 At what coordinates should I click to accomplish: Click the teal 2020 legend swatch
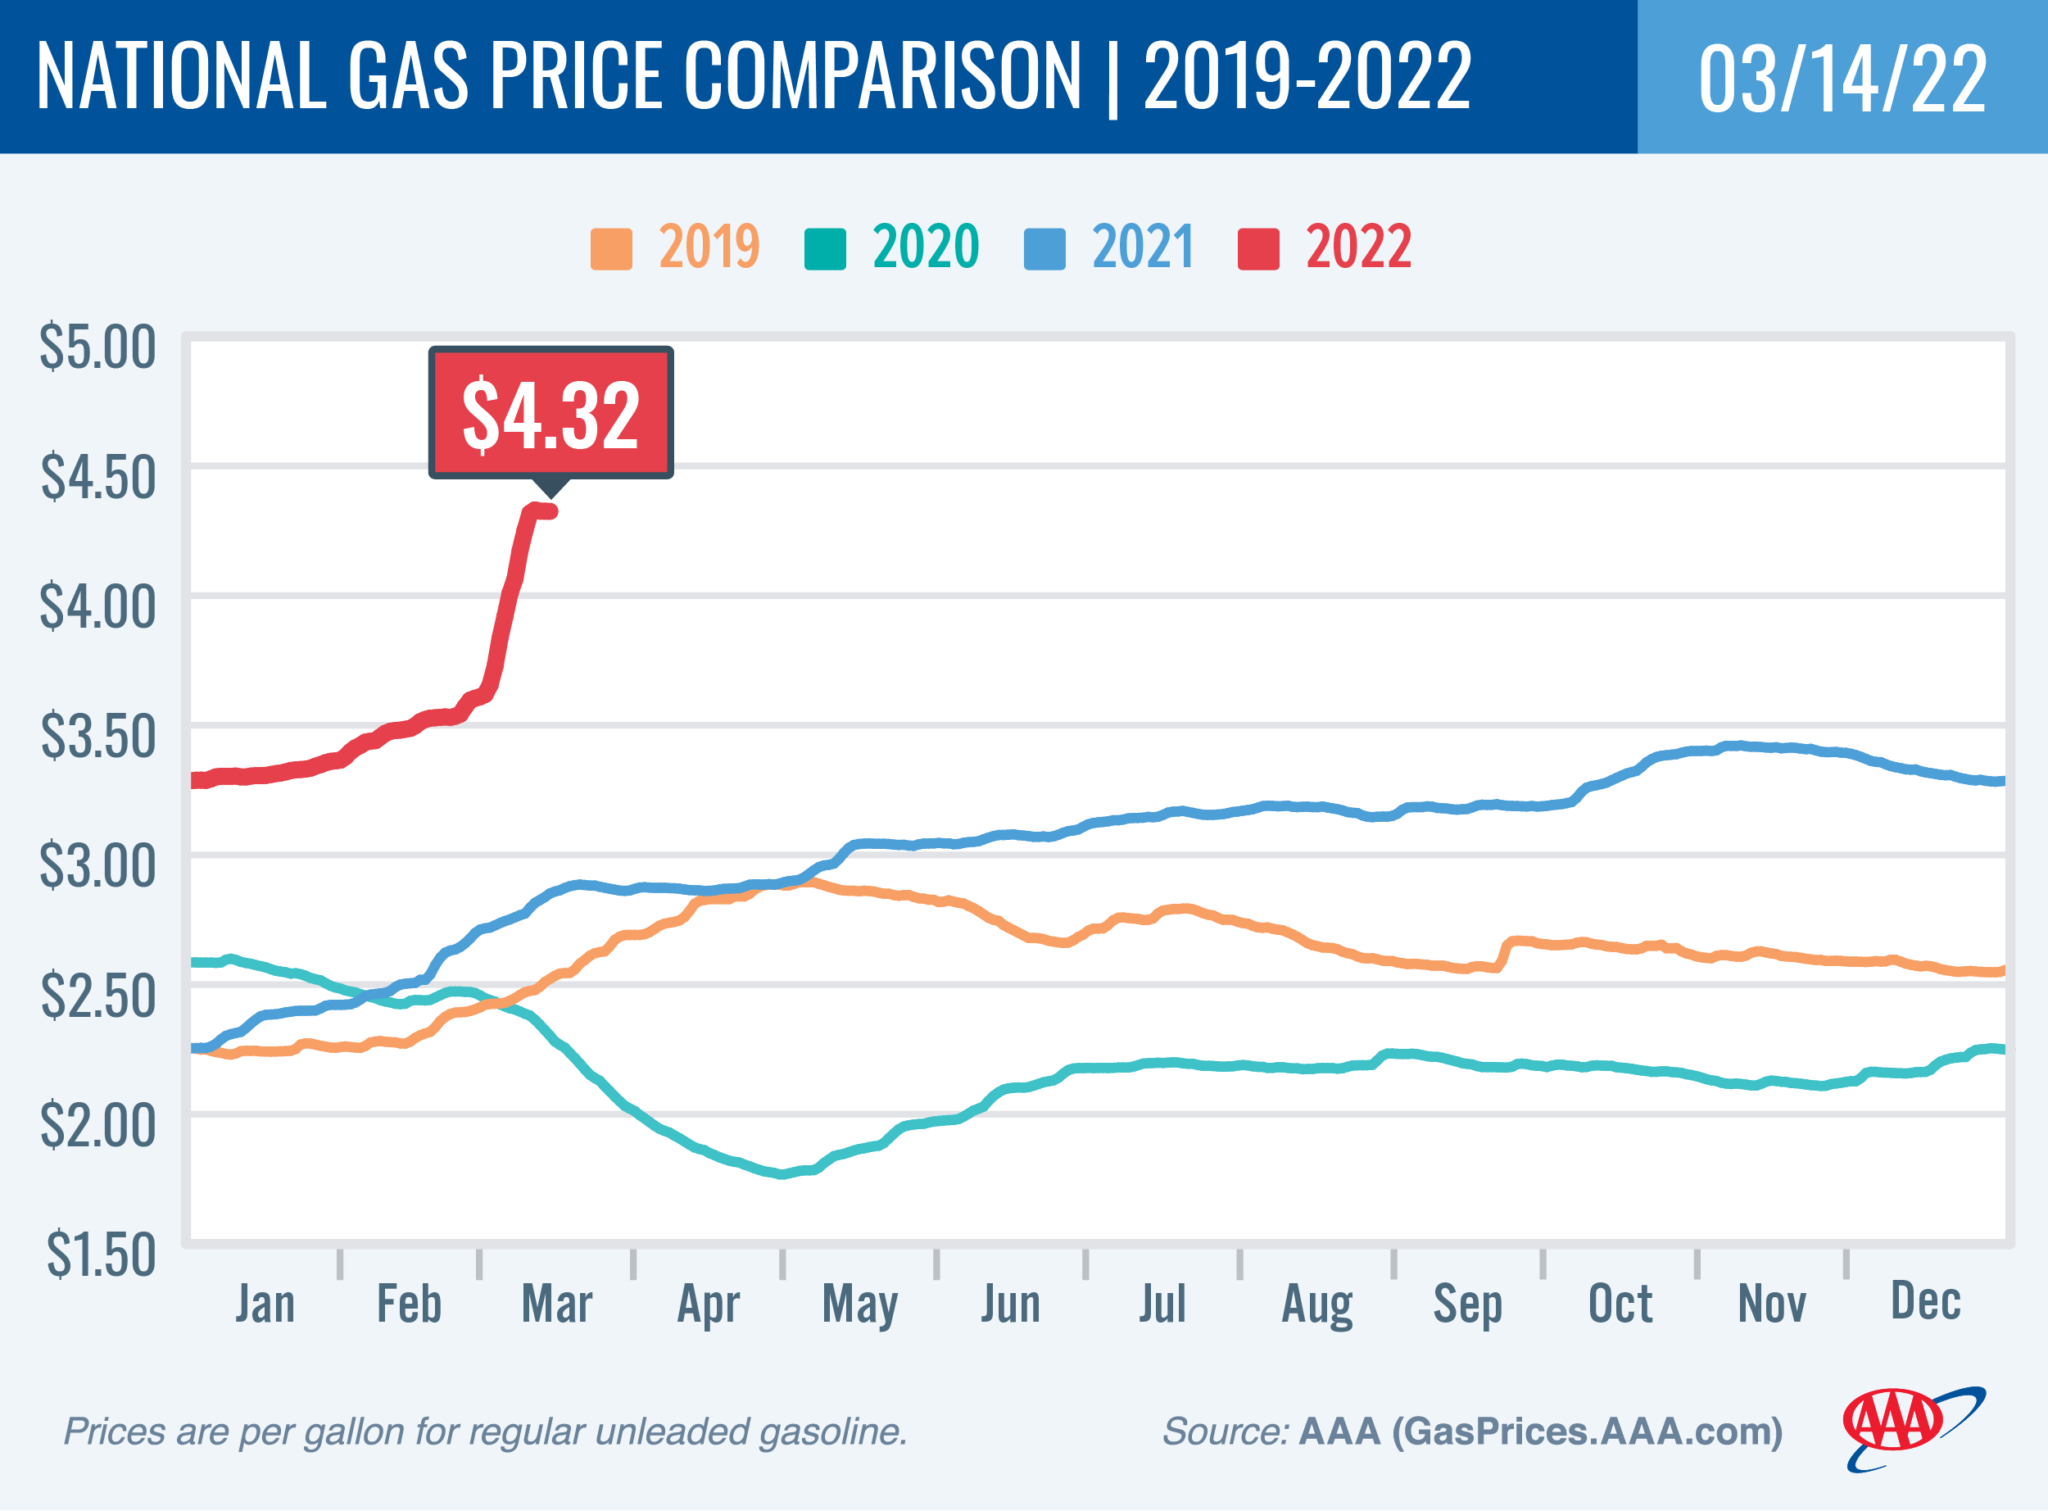point(825,249)
